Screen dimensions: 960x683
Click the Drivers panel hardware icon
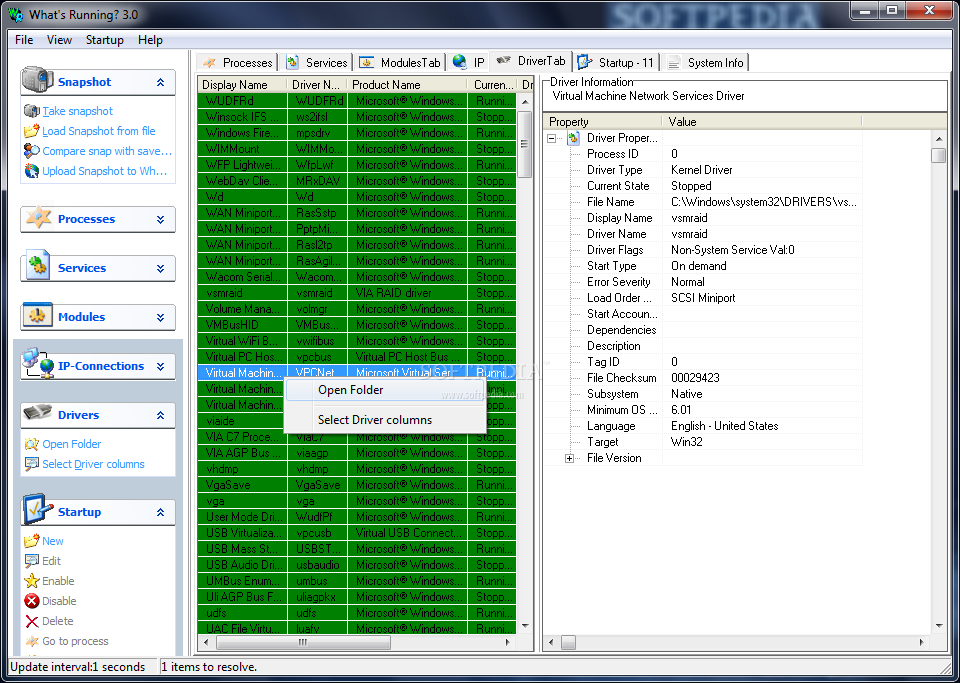(37, 413)
